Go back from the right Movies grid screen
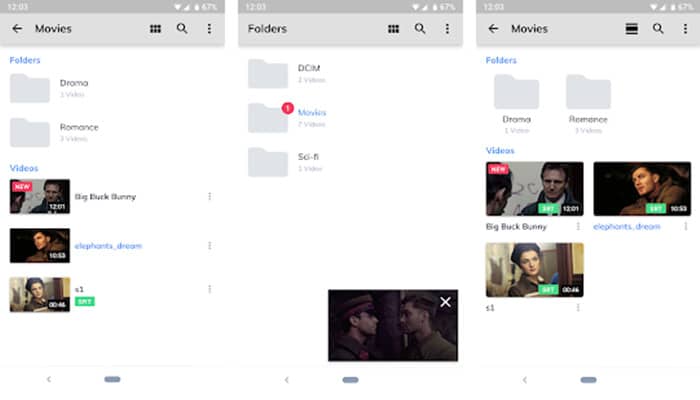 pos(493,29)
